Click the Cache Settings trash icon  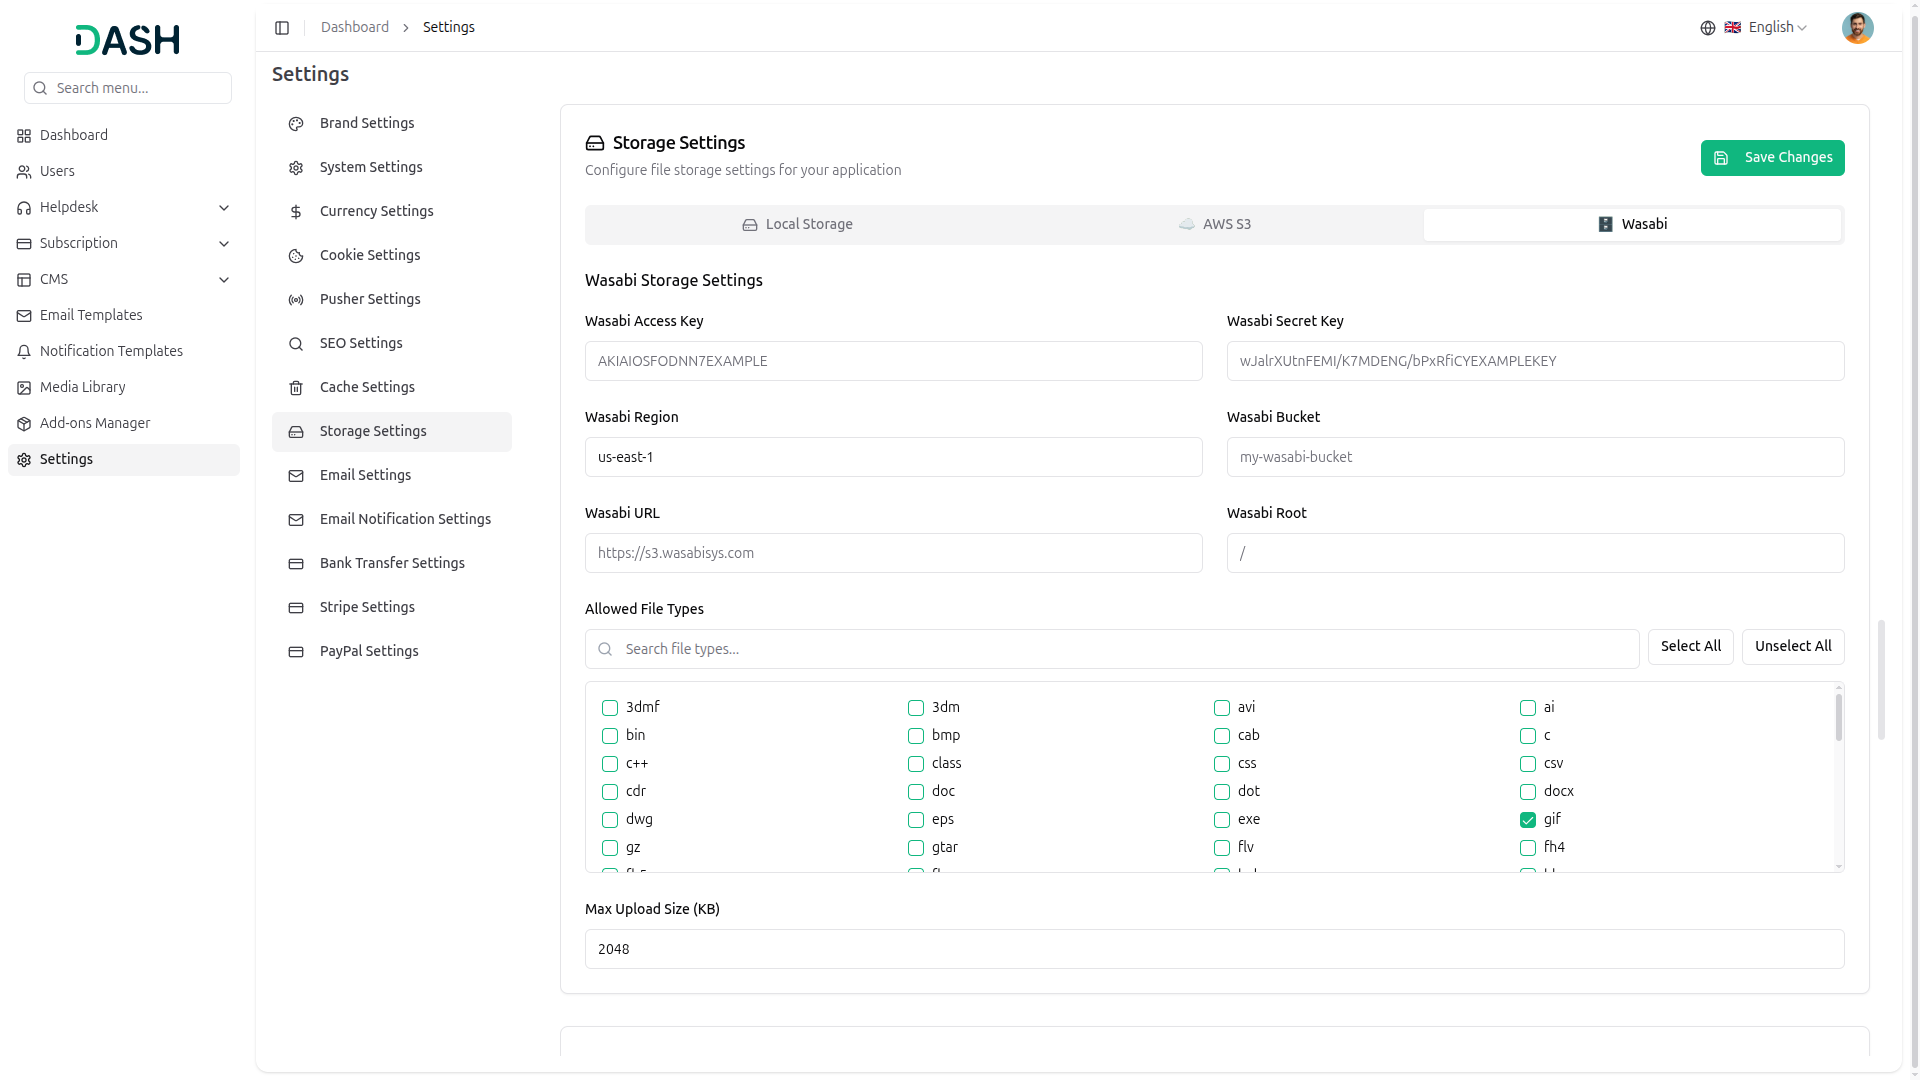[296, 388]
